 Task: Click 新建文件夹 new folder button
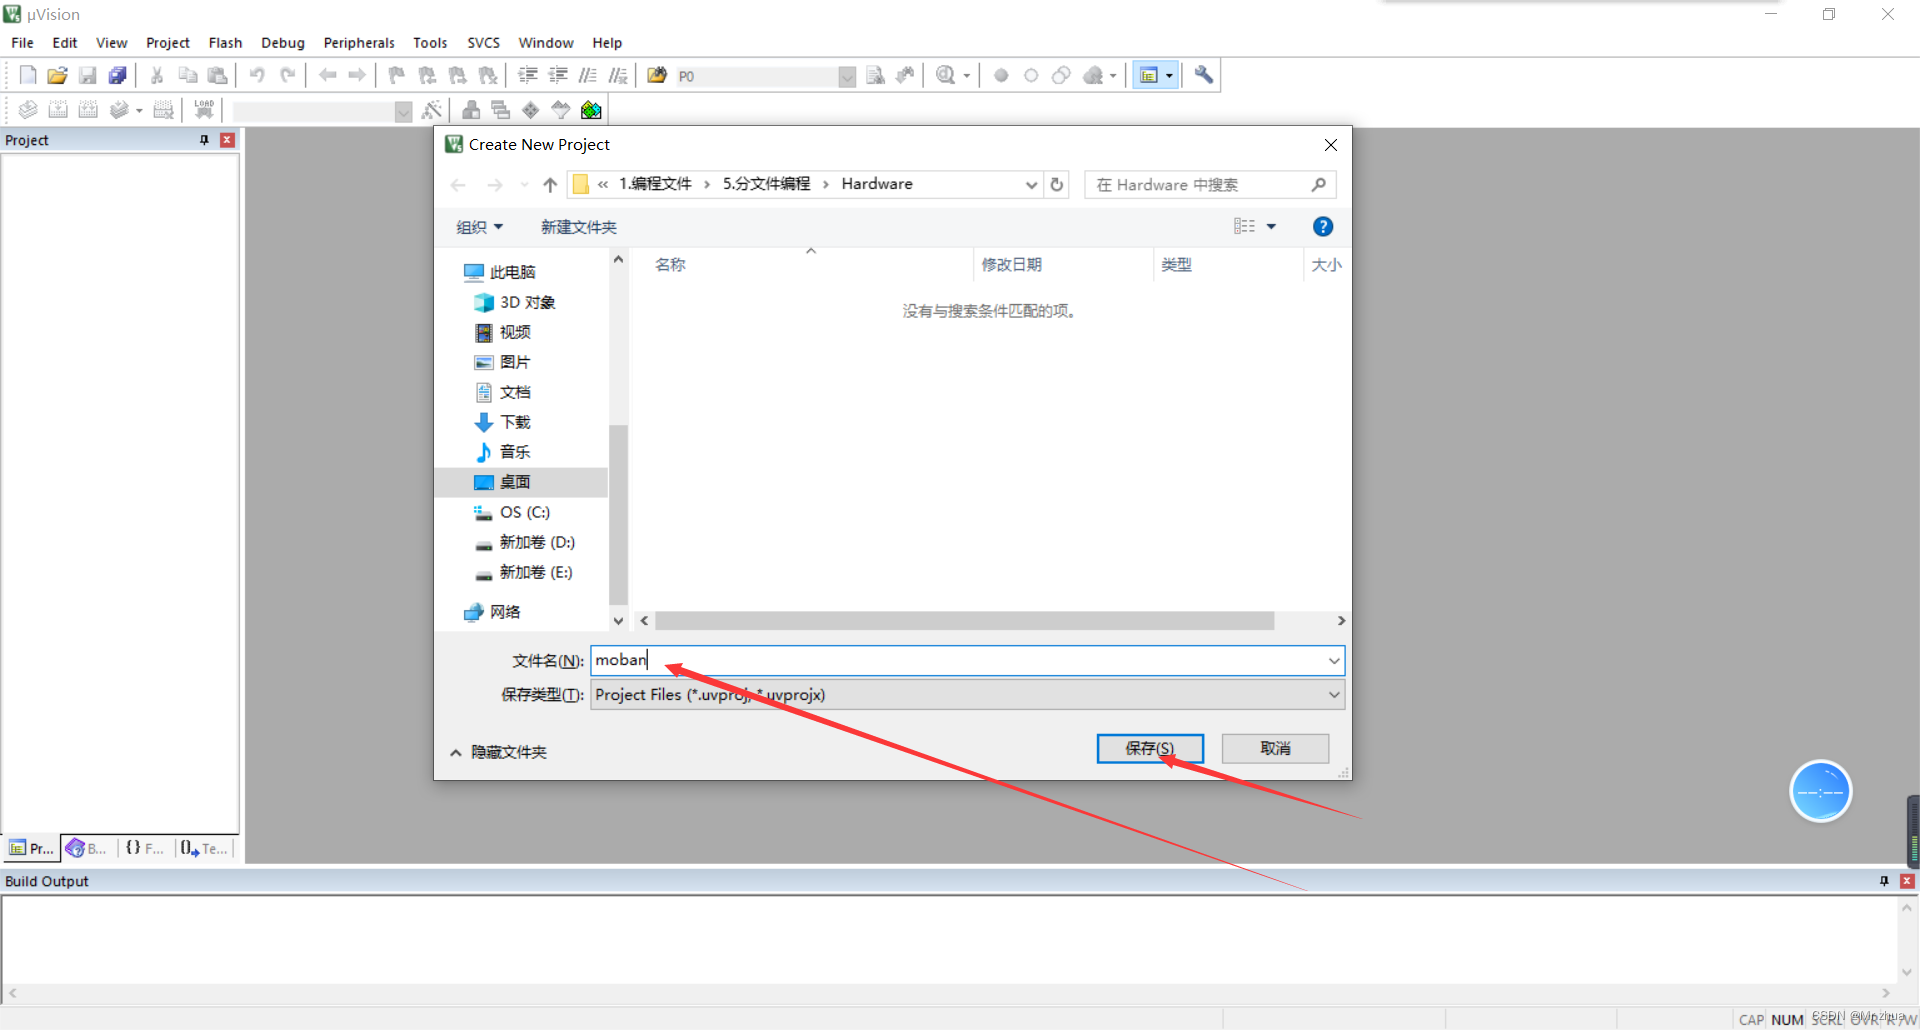[579, 227]
